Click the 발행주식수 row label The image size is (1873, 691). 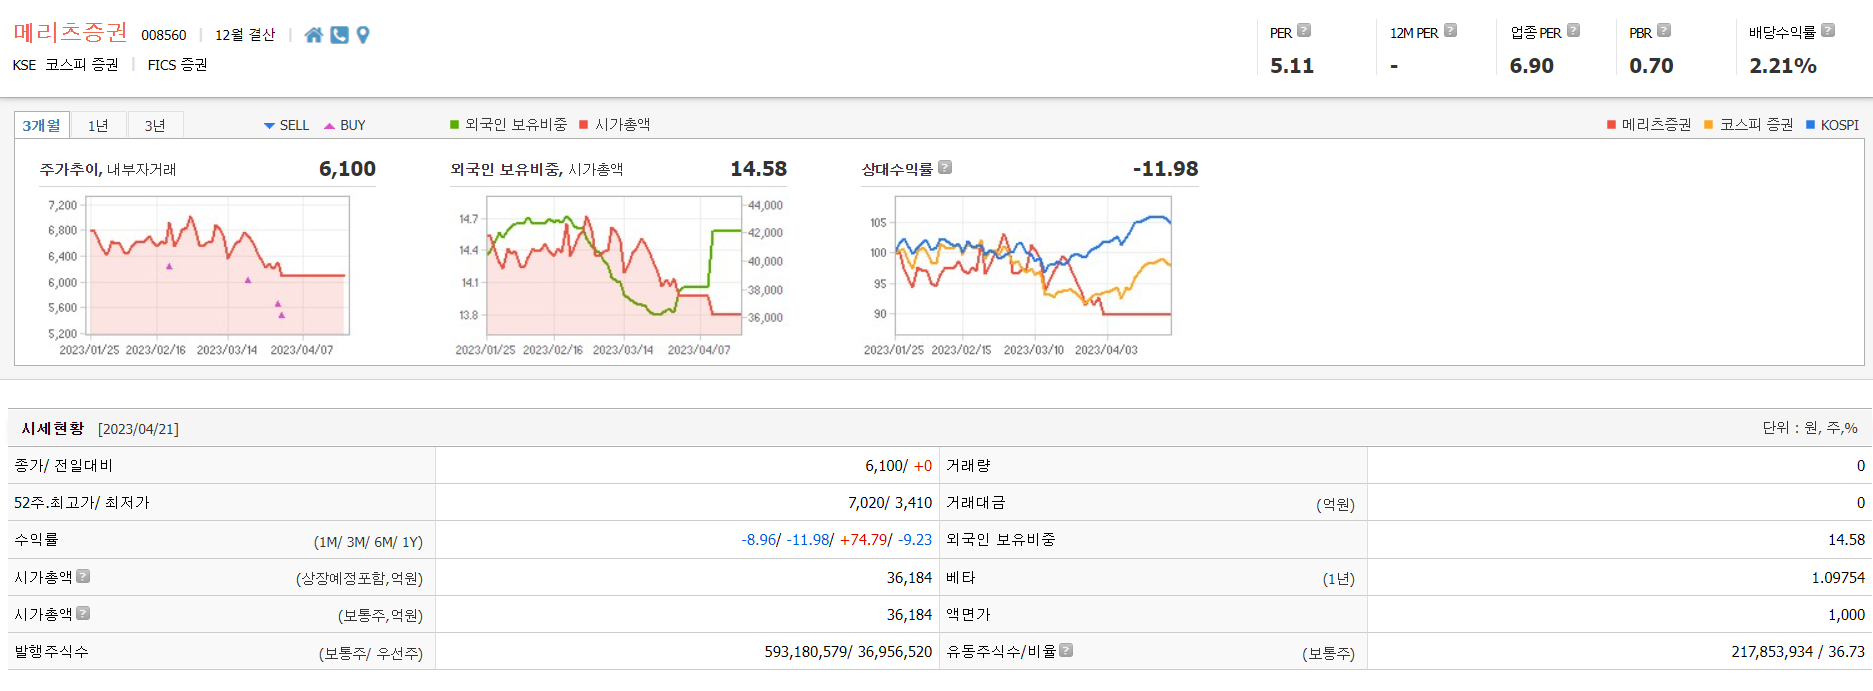pyautogui.click(x=51, y=652)
